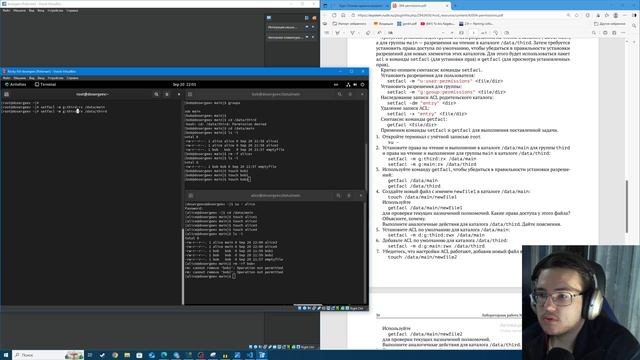Viewport: 640px width, 360px height.
Task: Open Task View on the taskbar
Action: click(90, 355)
